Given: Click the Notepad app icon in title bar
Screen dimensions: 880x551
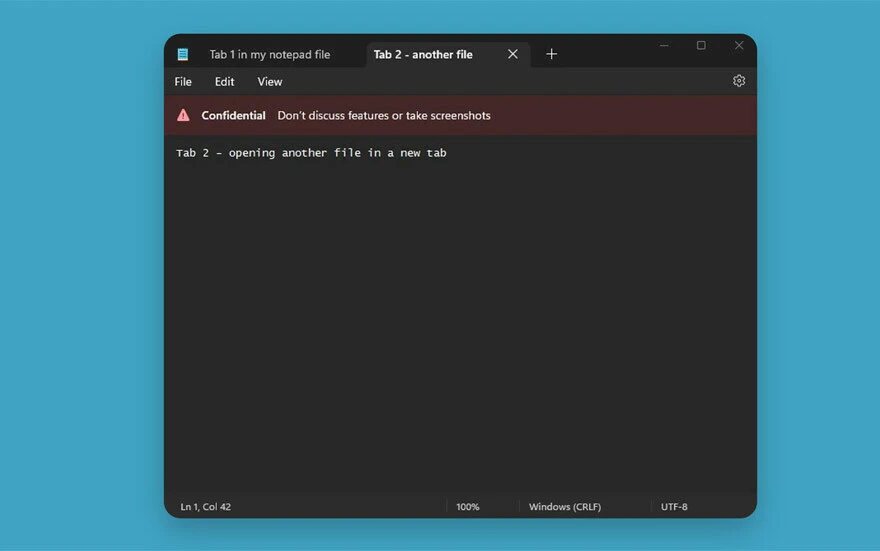Looking at the screenshot, I should 183,54.
